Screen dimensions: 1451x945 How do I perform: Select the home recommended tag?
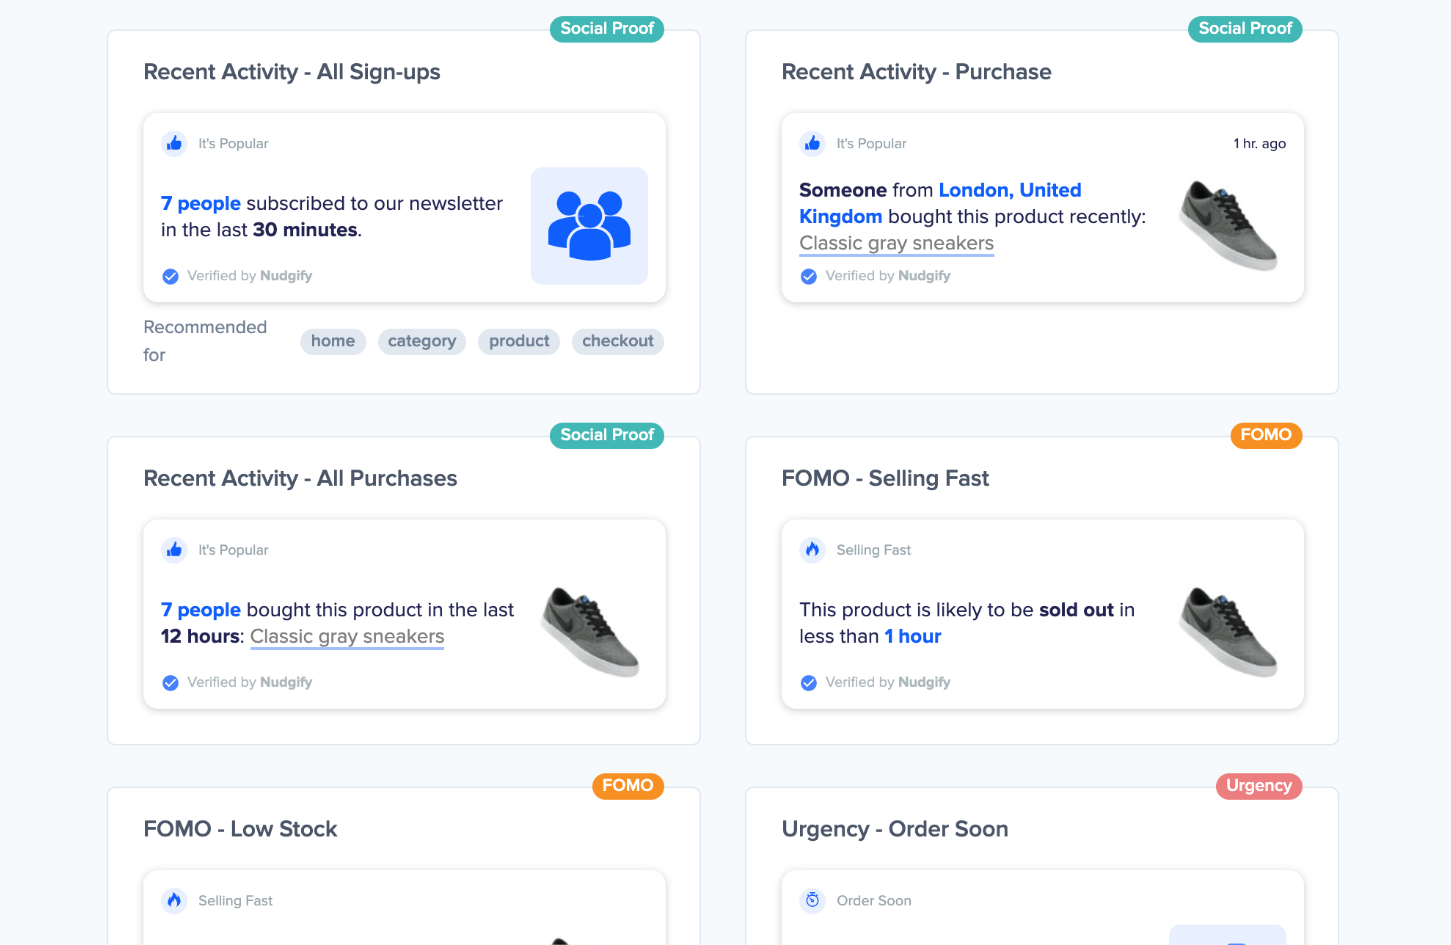coord(333,342)
